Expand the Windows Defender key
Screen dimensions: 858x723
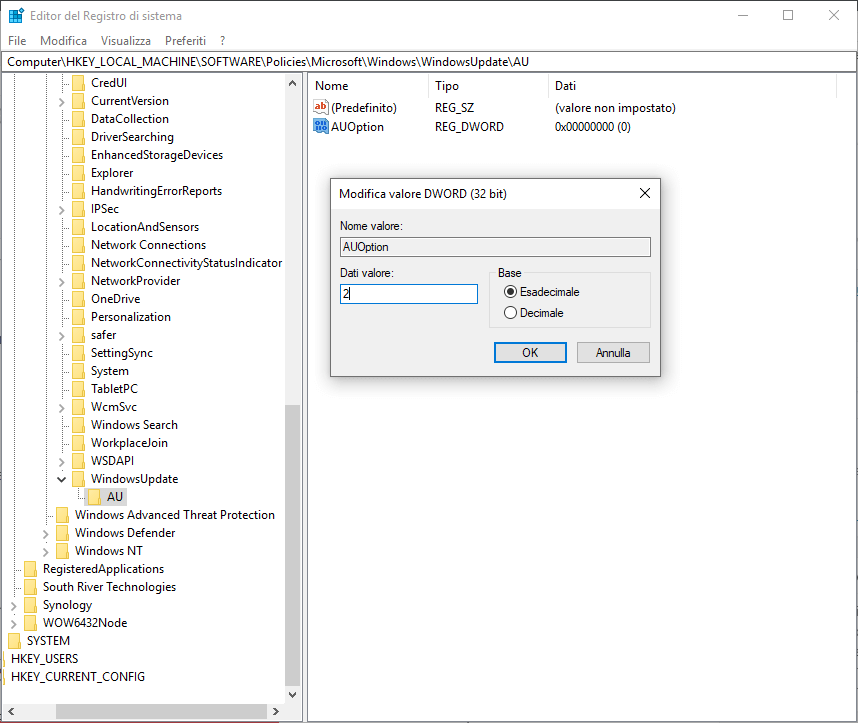click(x=45, y=534)
